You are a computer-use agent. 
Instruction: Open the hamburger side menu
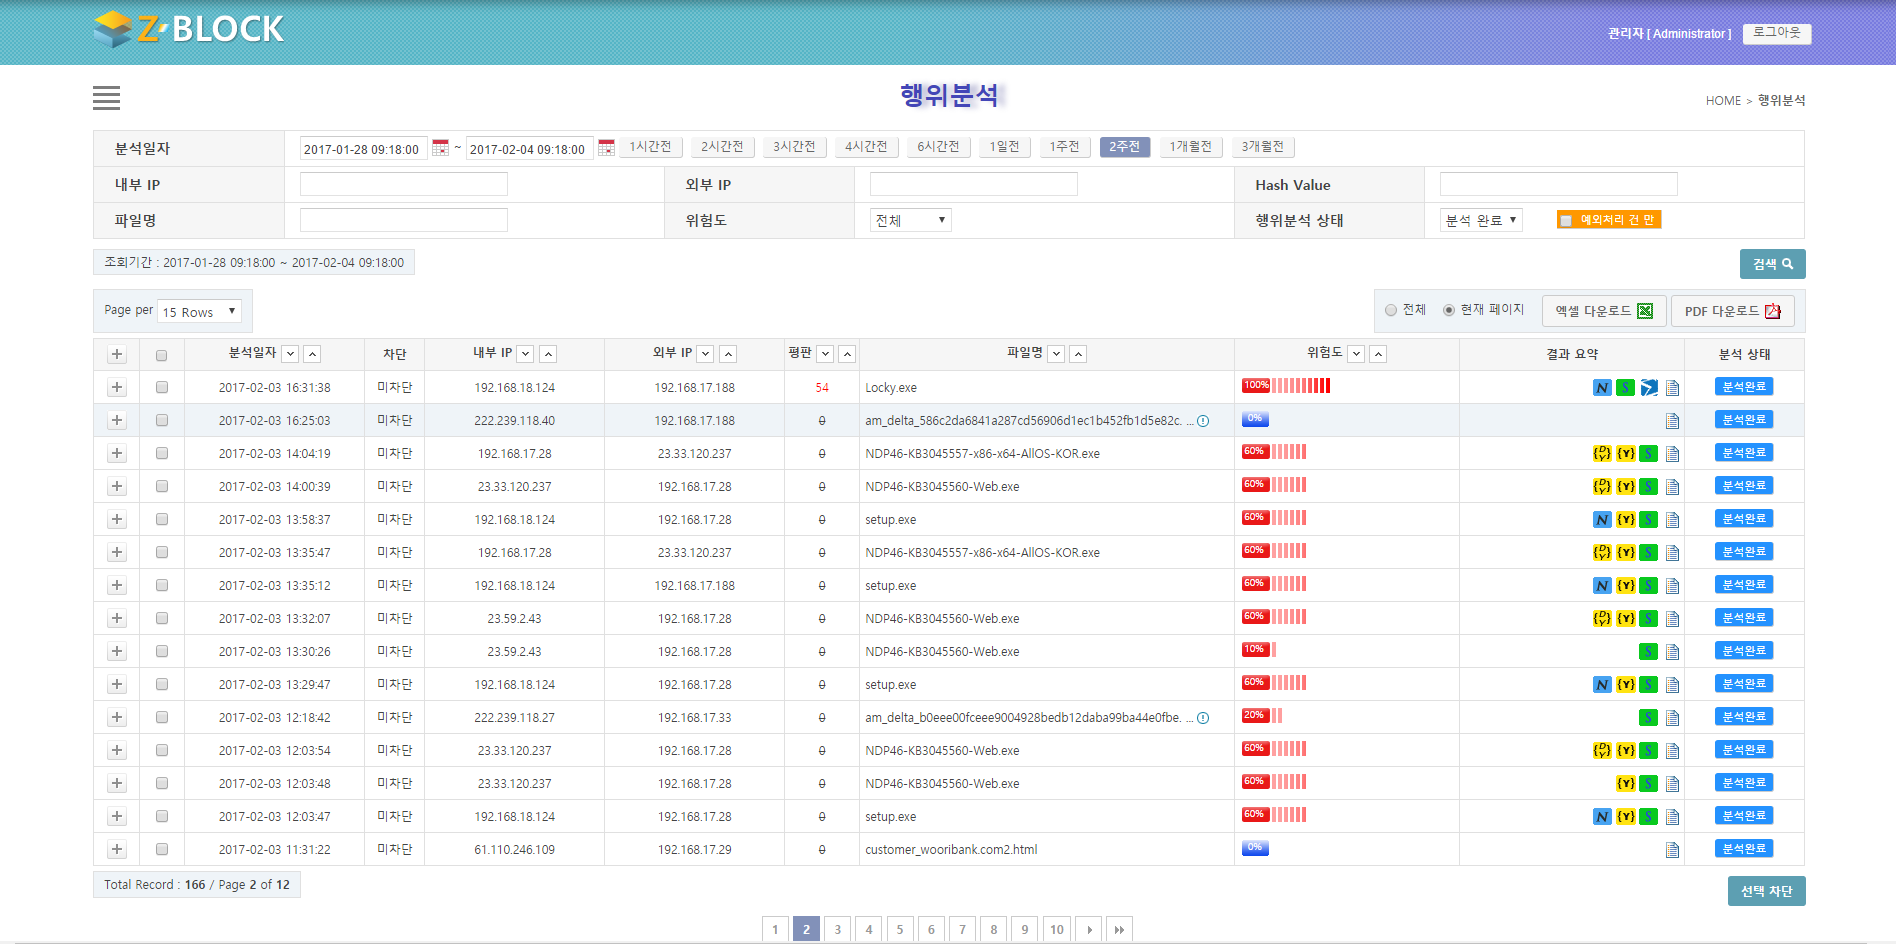[106, 97]
